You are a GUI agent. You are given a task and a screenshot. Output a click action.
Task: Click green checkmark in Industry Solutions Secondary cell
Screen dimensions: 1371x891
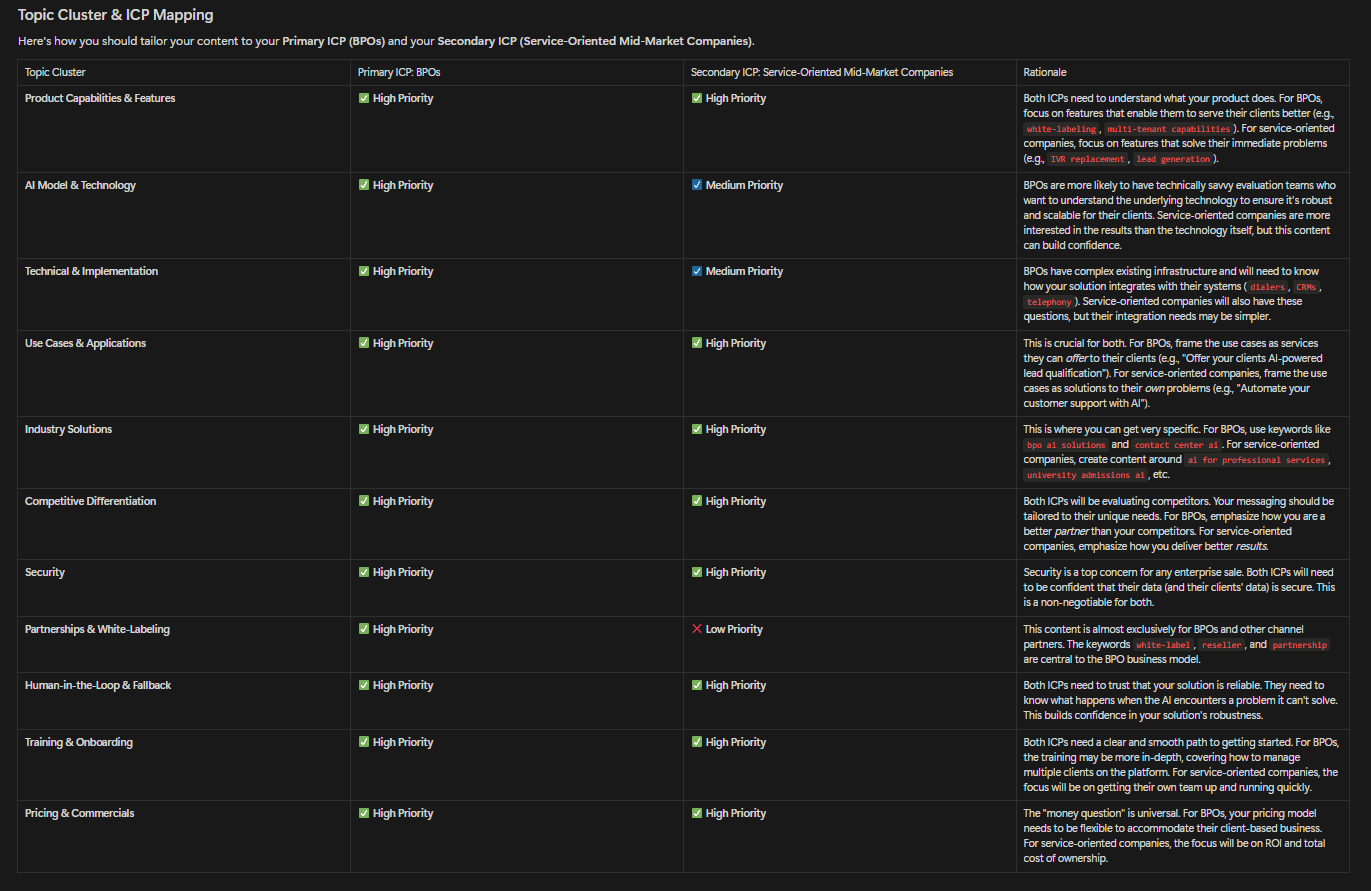click(697, 429)
